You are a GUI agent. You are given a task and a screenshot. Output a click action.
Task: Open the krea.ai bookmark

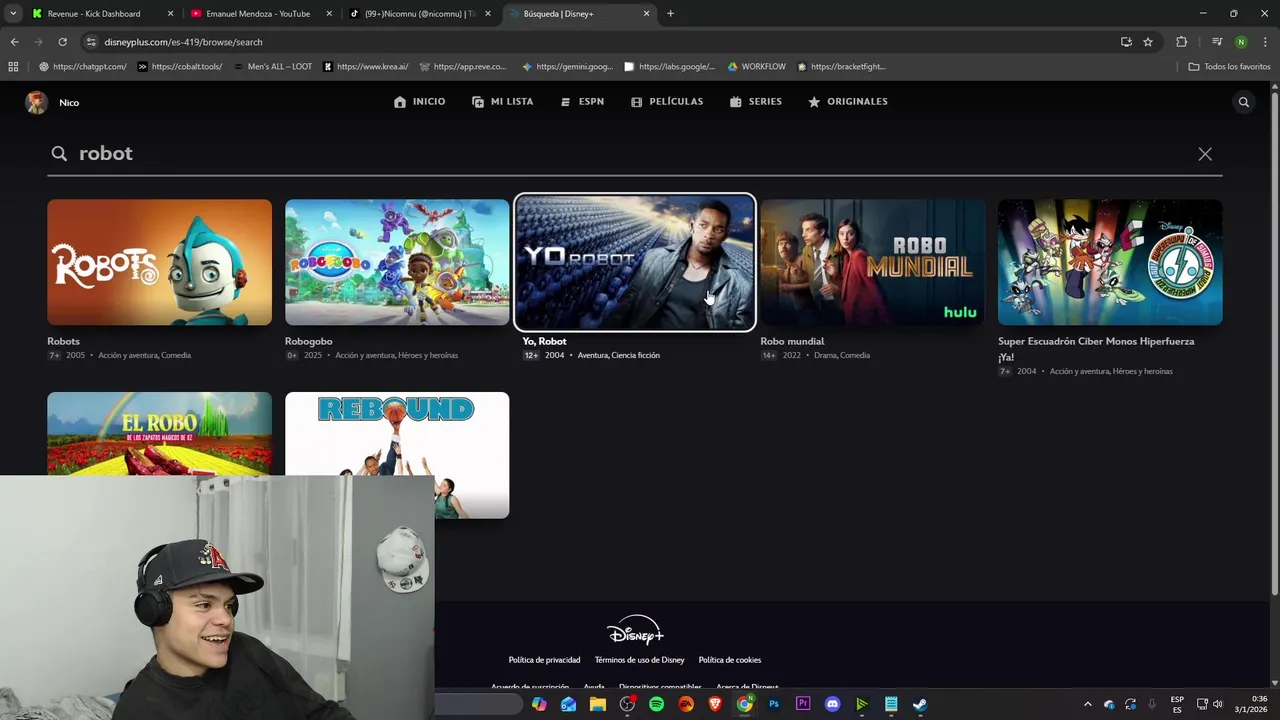[365, 67]
